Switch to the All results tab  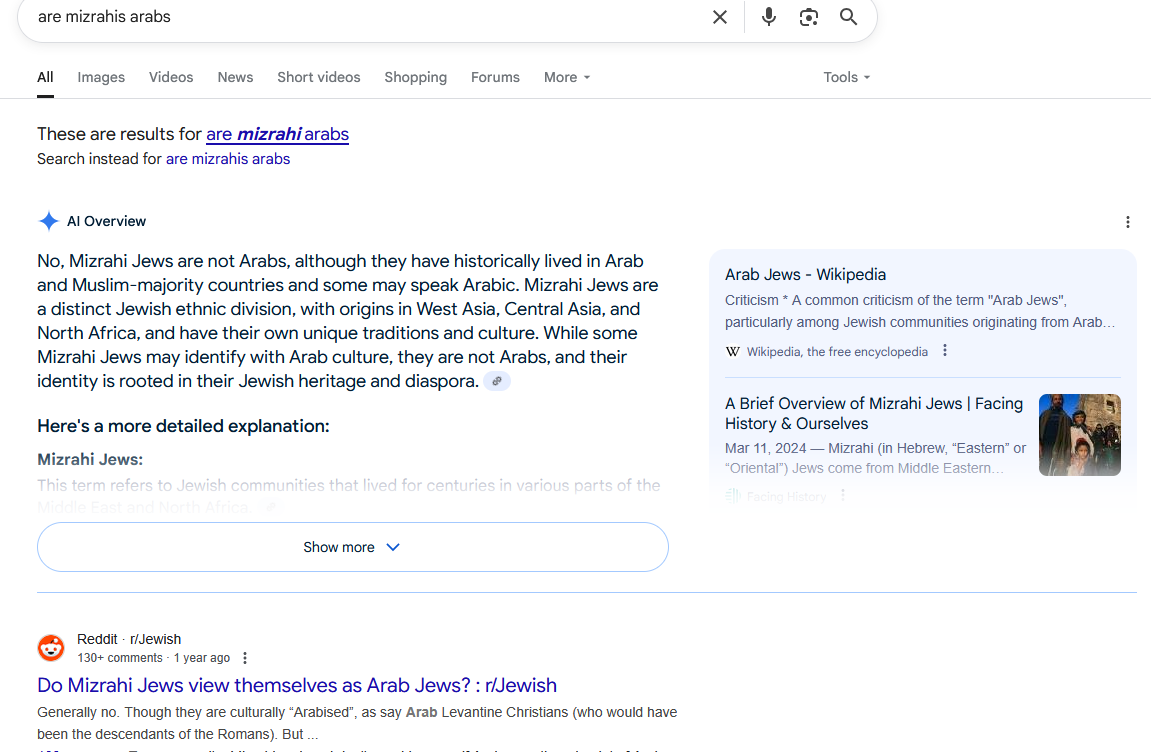click(x=46, y=77)
